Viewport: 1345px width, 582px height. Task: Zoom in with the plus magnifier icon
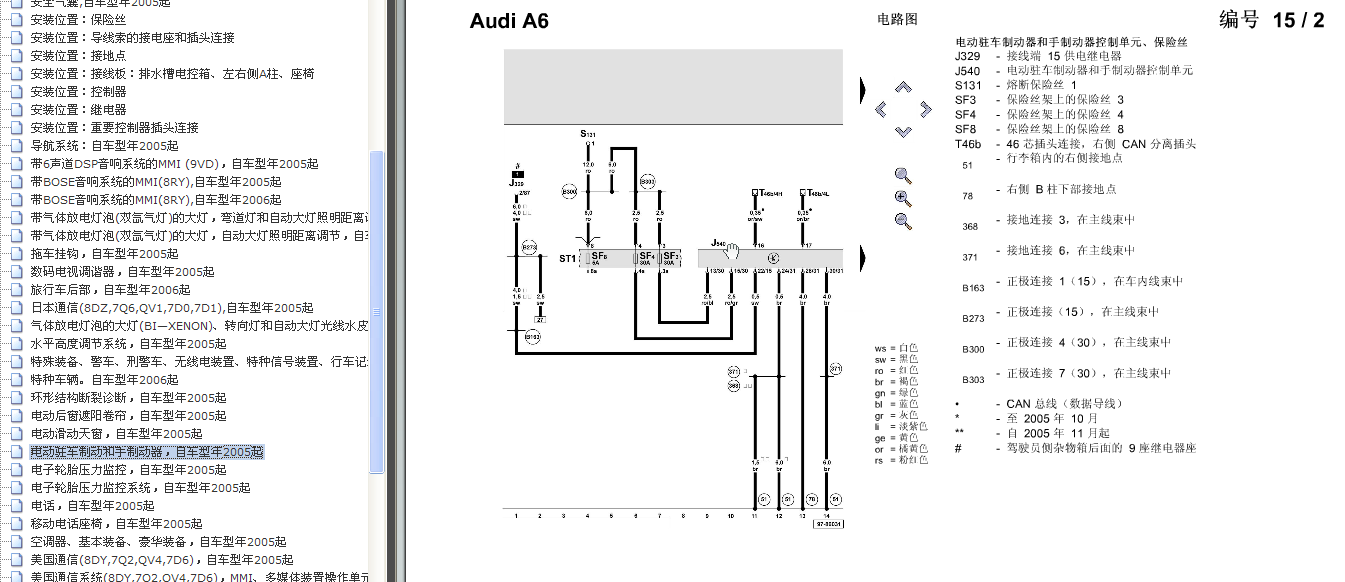tap(903, 198)
